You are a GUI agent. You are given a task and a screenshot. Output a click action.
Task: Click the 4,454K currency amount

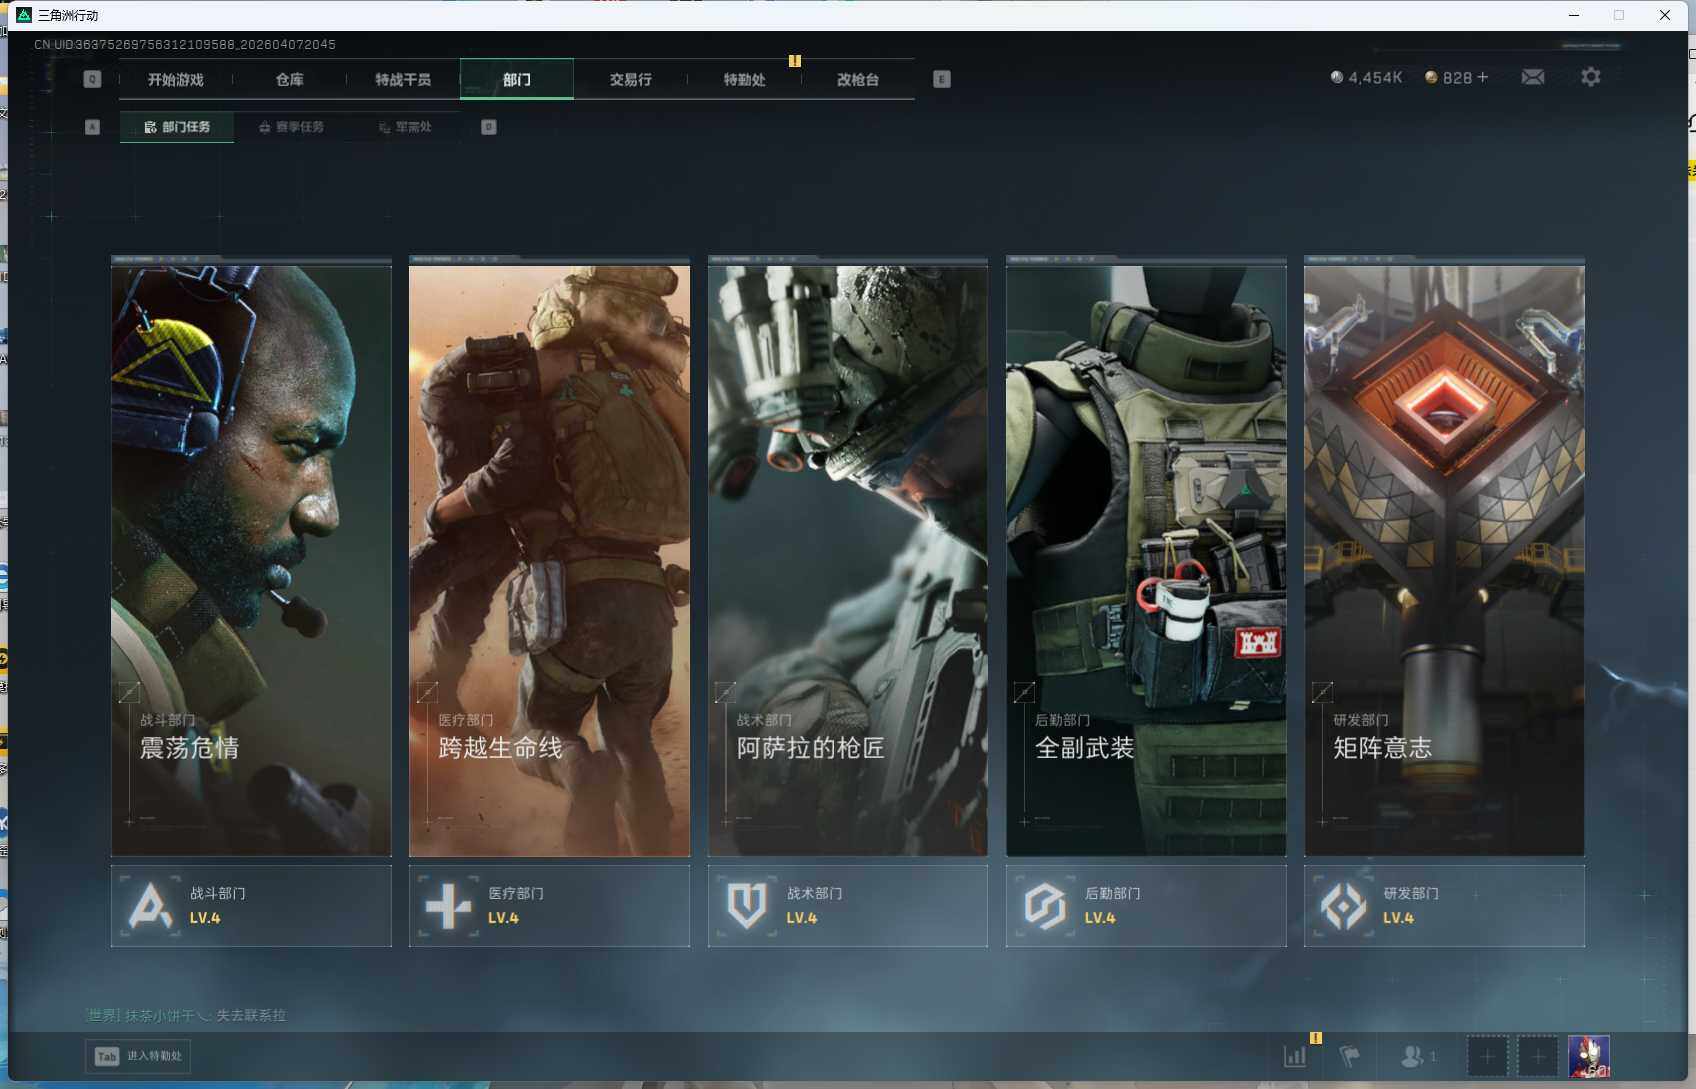pyautogui.click(x=1375, y=77)
